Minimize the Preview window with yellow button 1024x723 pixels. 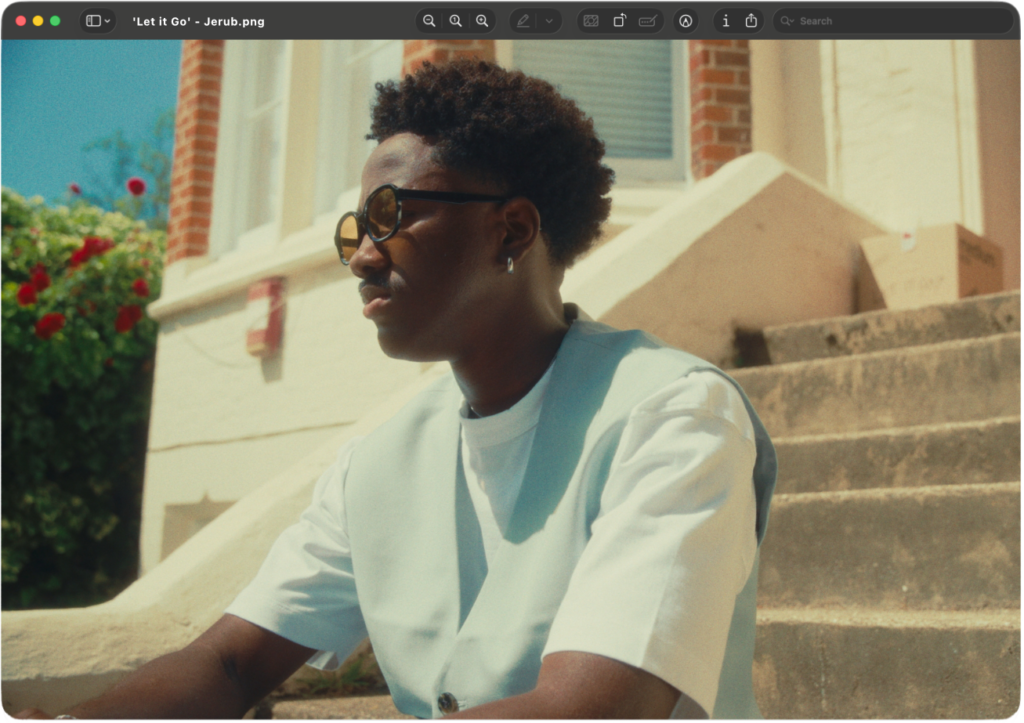tap(38, 21)
